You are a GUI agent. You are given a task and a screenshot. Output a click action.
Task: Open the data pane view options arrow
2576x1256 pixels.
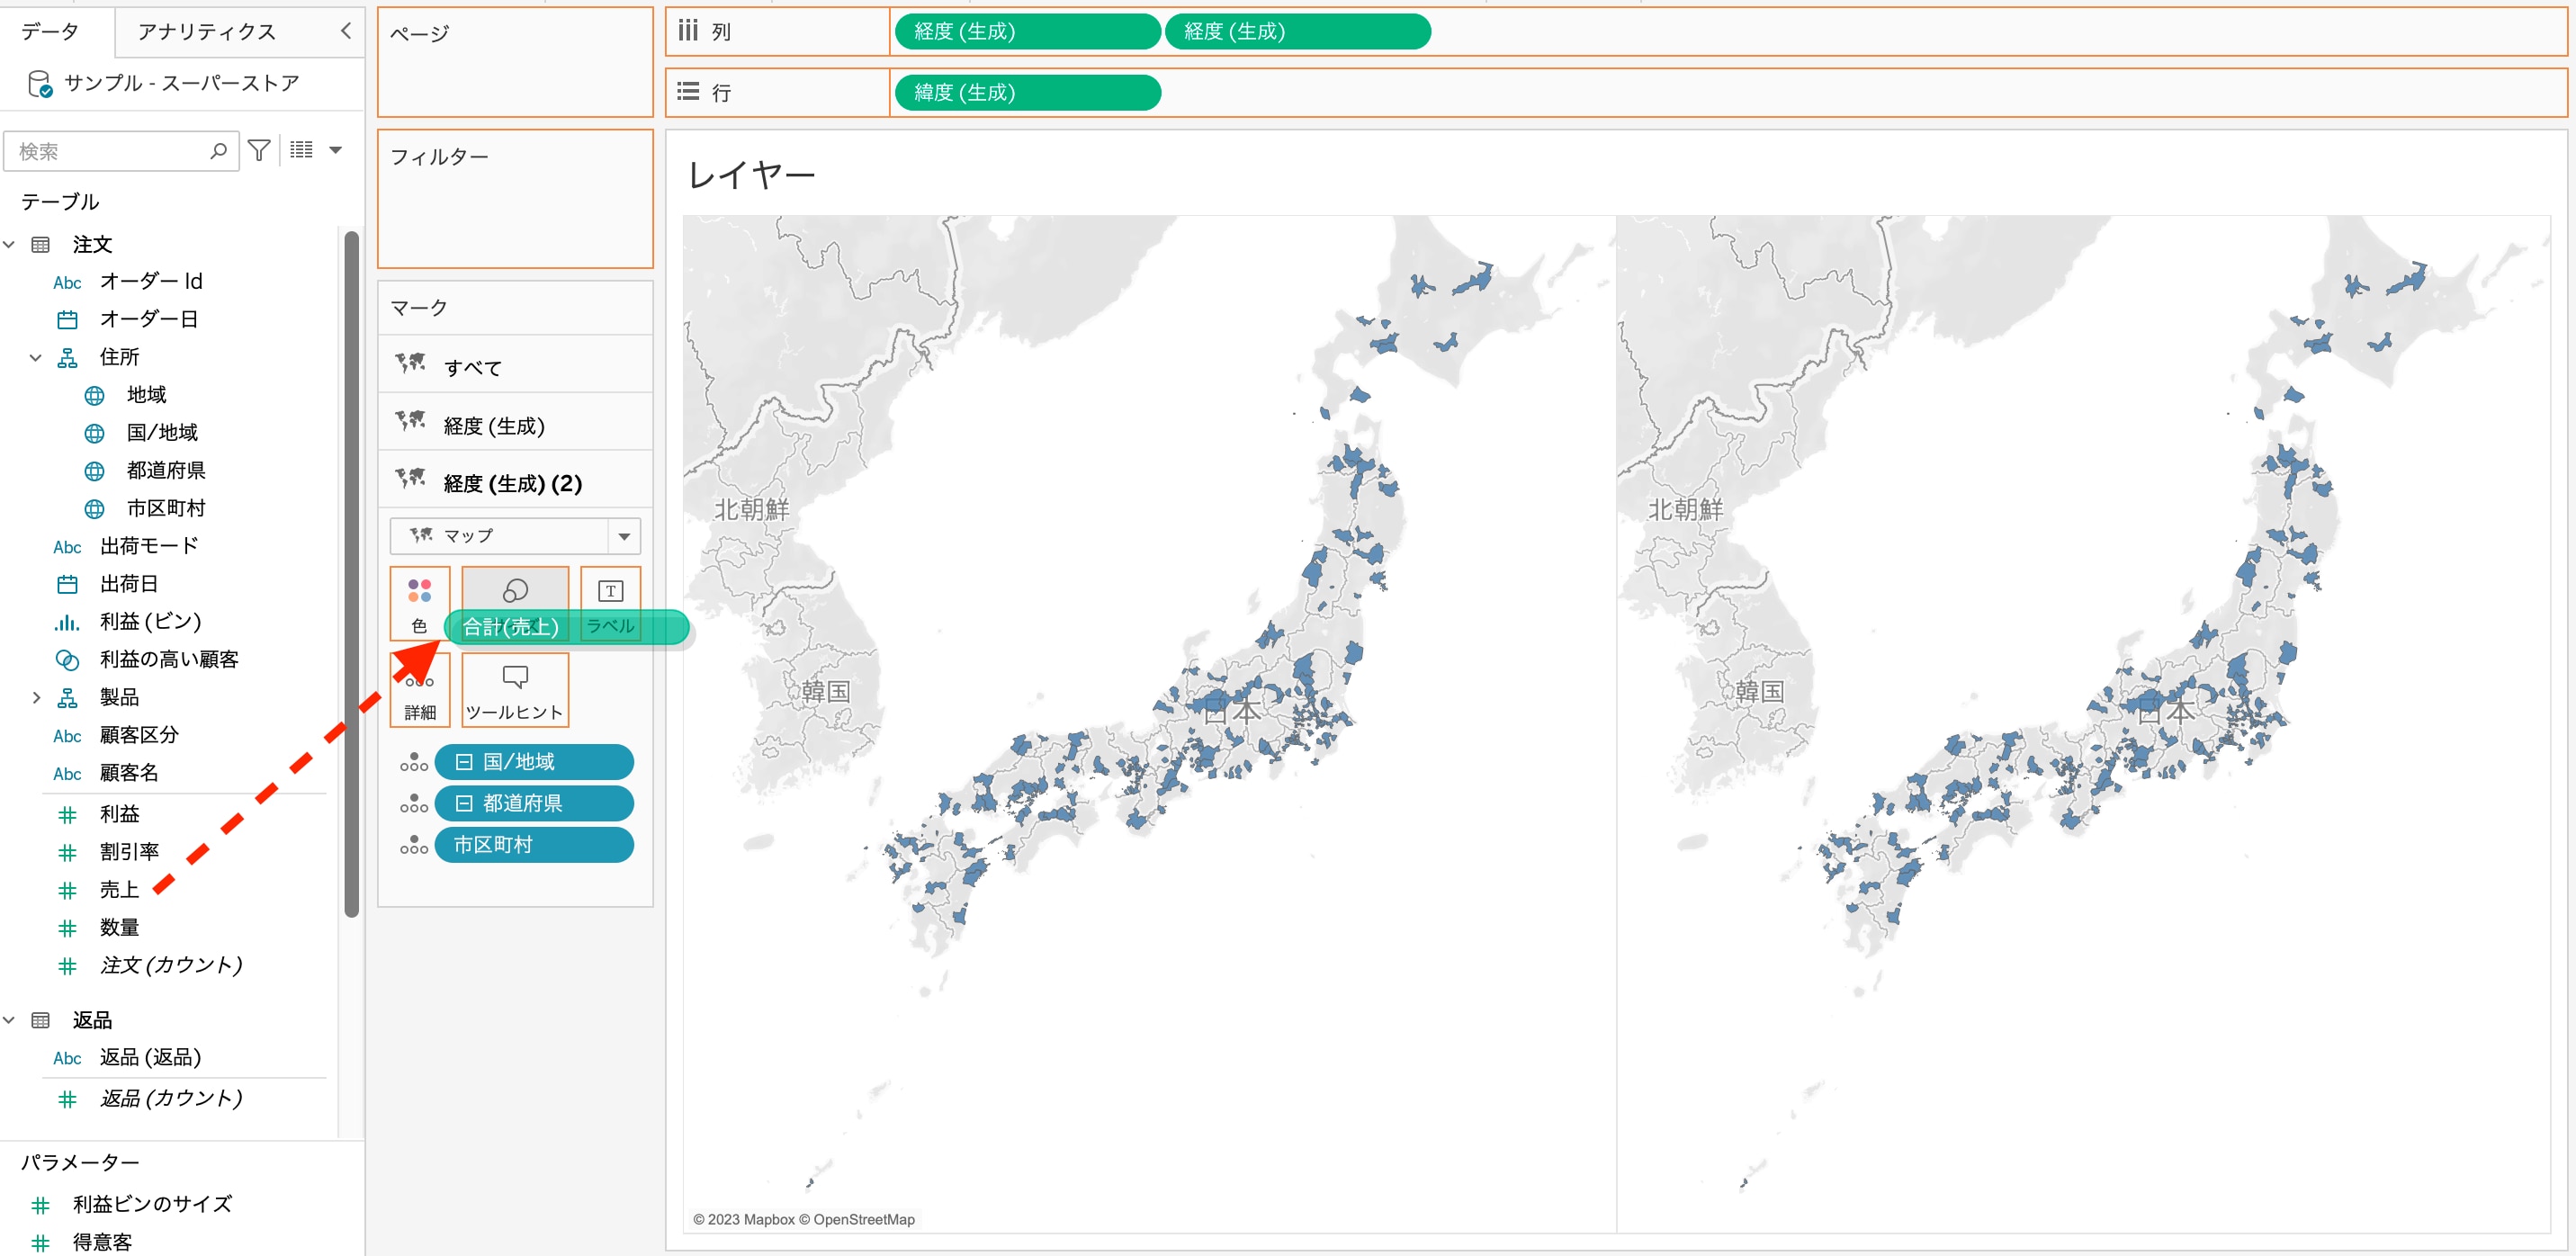(336, 151)
